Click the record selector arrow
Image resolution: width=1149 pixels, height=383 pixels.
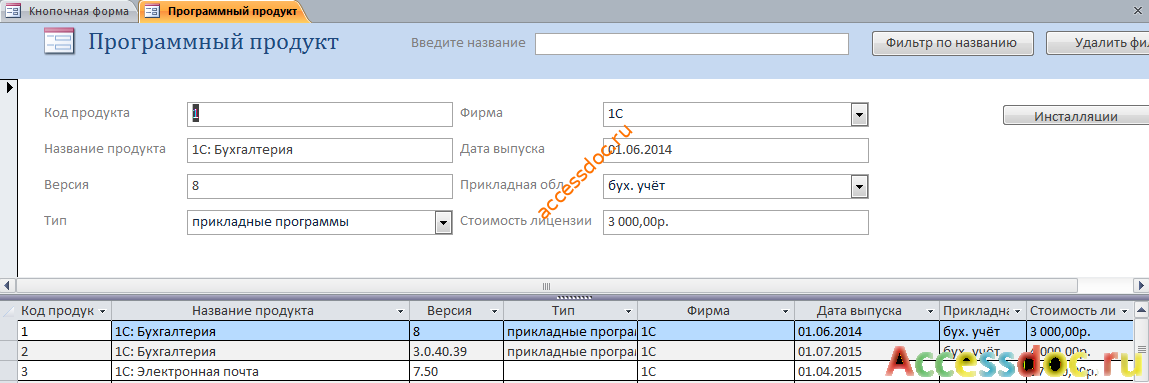[x=10, y=87]
